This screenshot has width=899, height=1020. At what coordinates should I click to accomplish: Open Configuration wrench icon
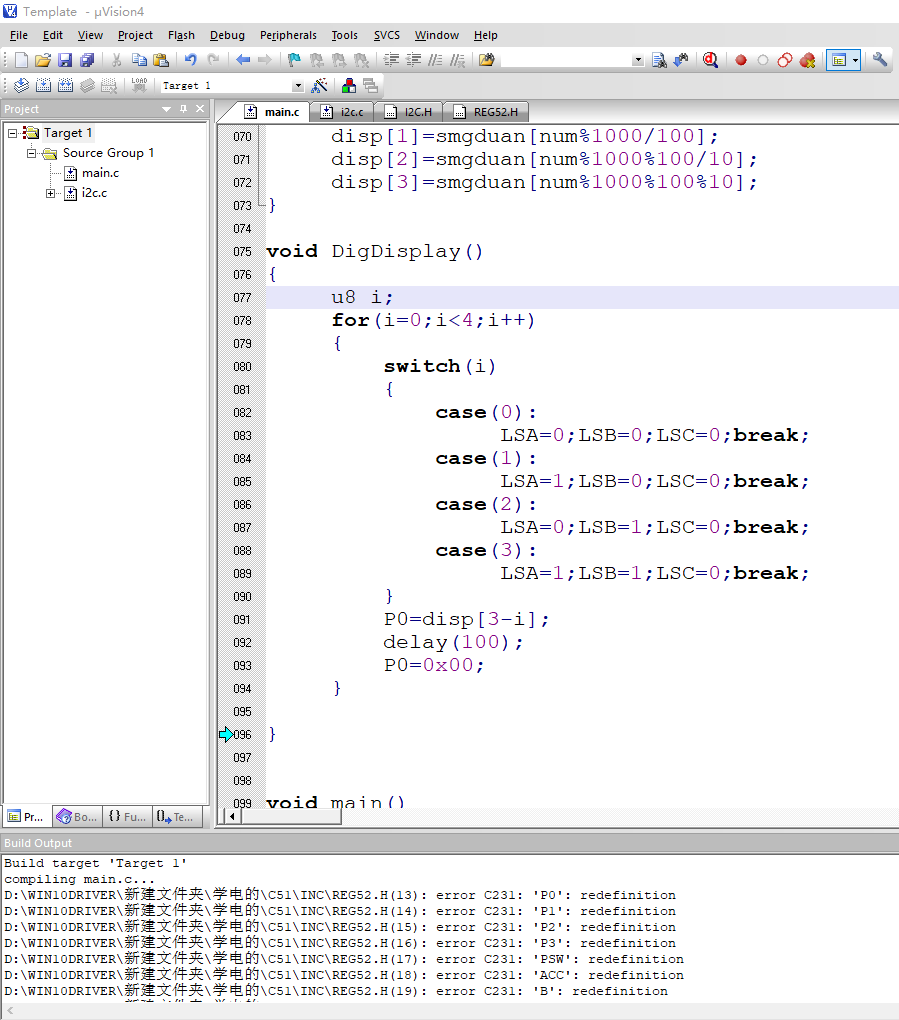click(880, 60)
